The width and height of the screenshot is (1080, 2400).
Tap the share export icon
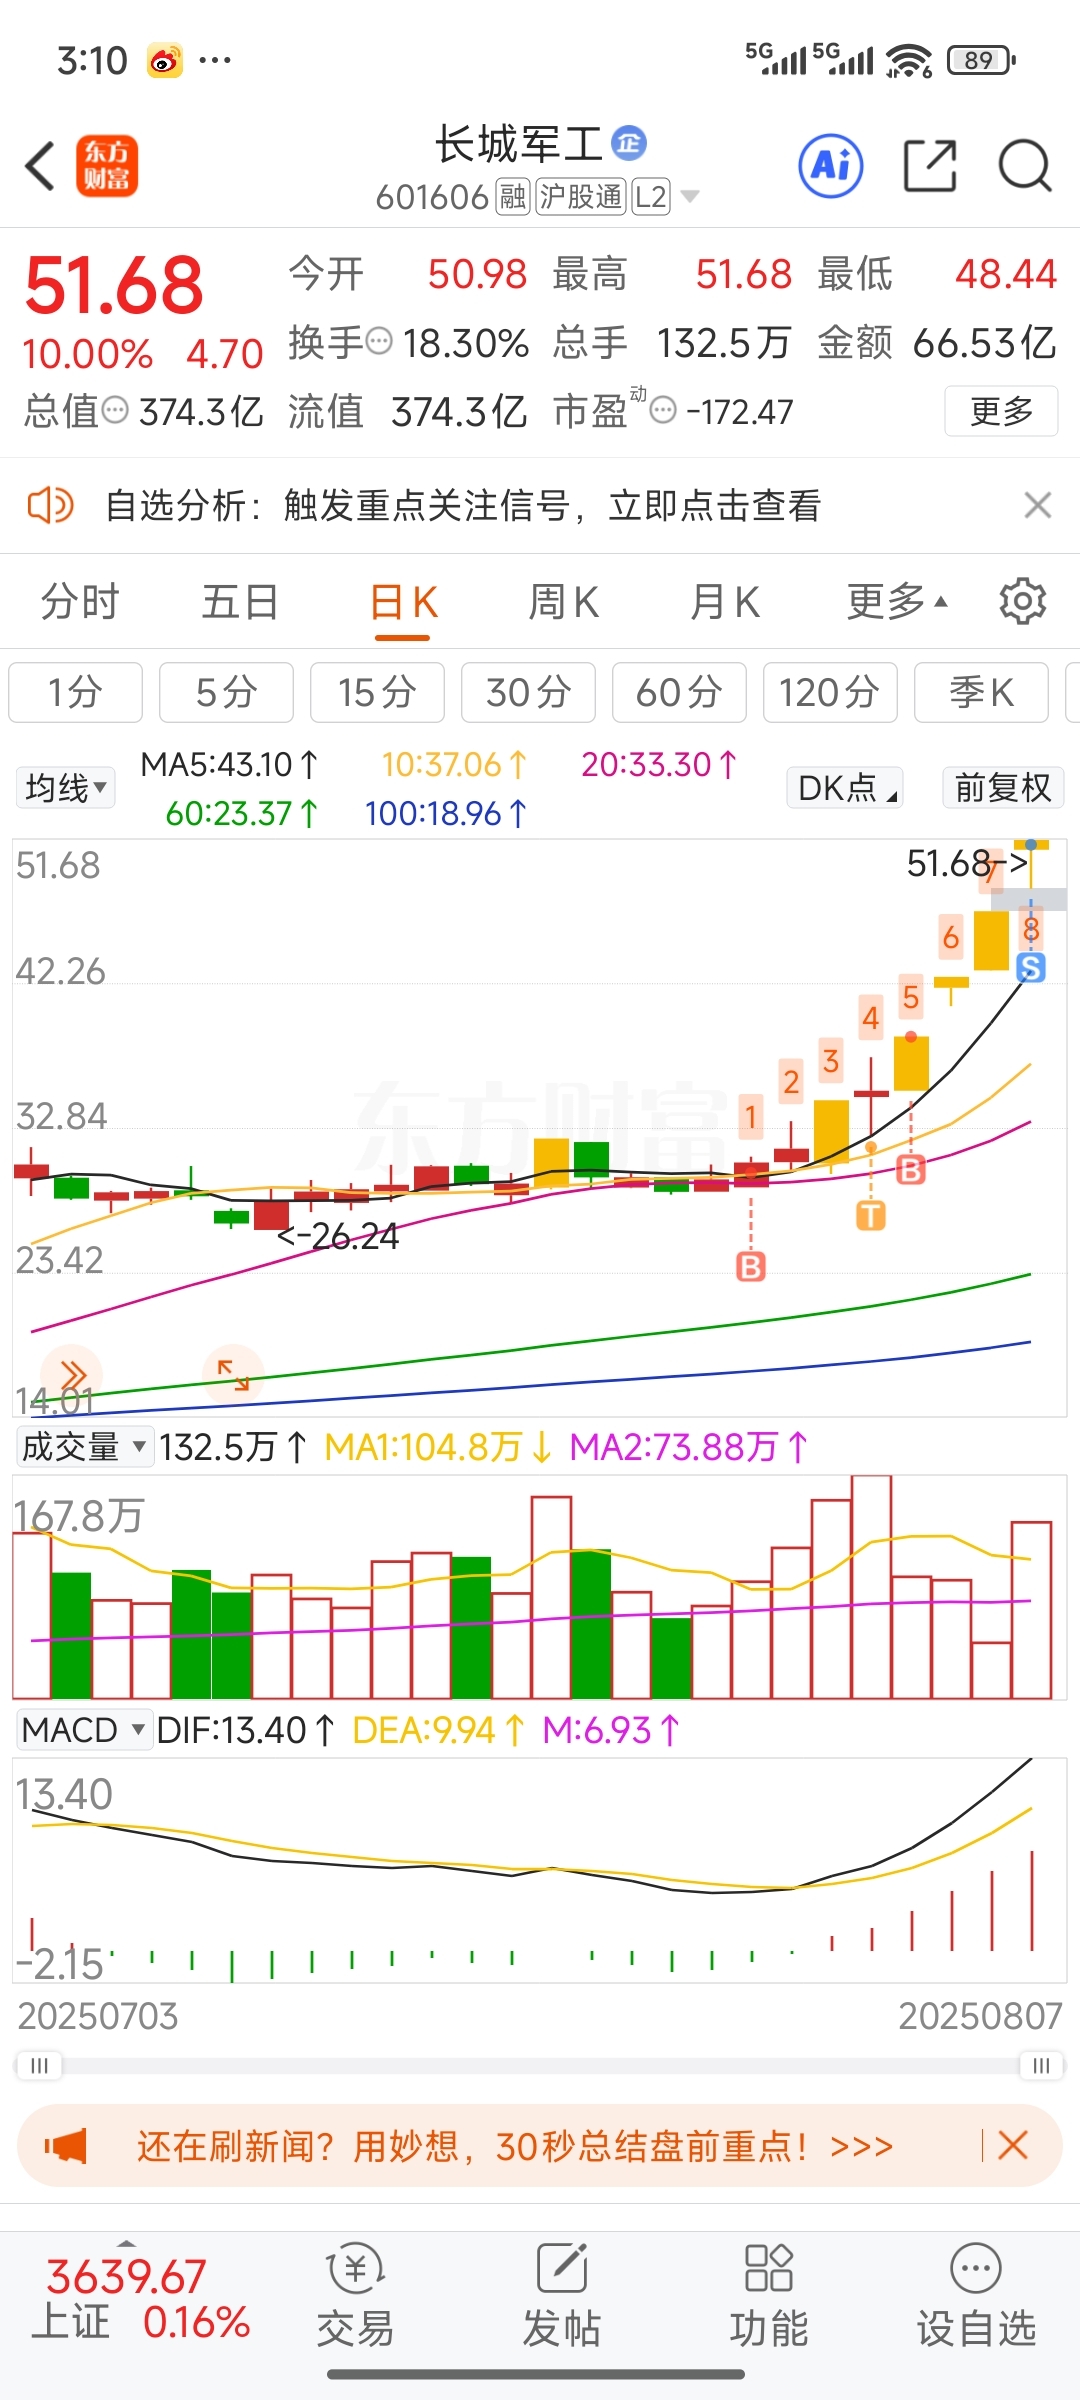pyautogui.click(x=930, y=165)
